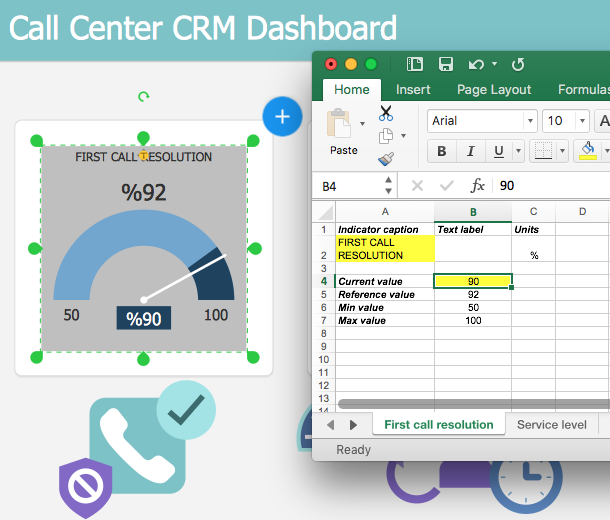Viewport: 610px width, 520px height.
Task: Click the horizontal scrollbar in Excel
Action: click(474, 404)
